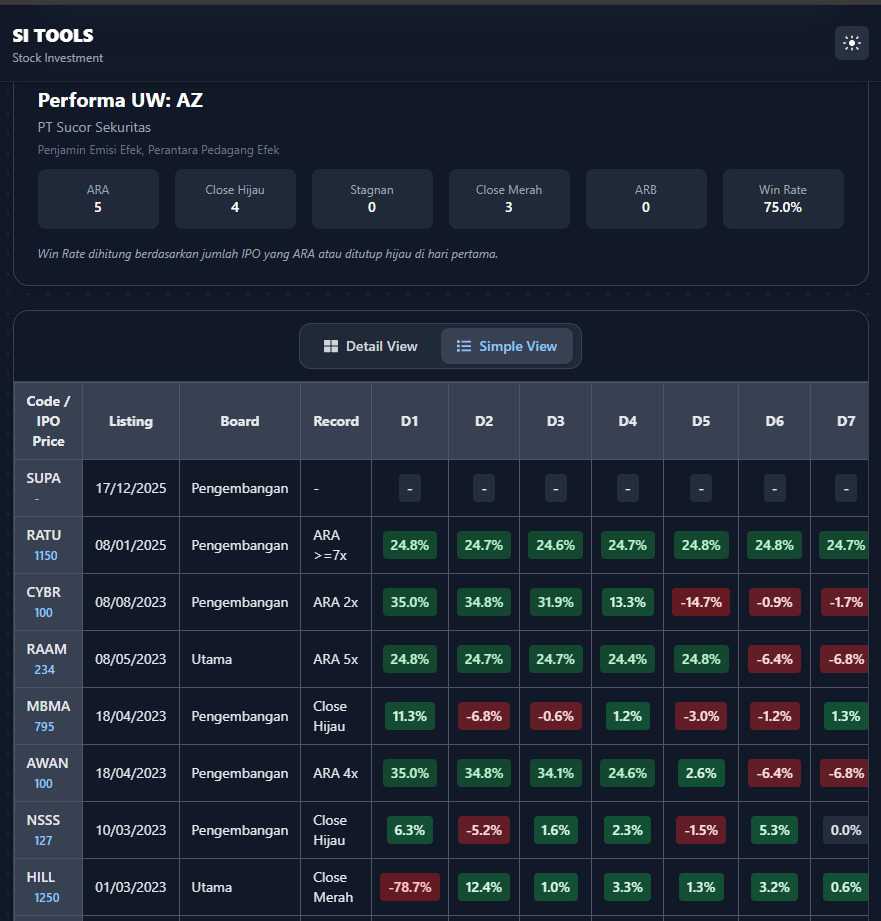
Task: Click HILL's -78.7% D1 badge
Action: (410, 887)
